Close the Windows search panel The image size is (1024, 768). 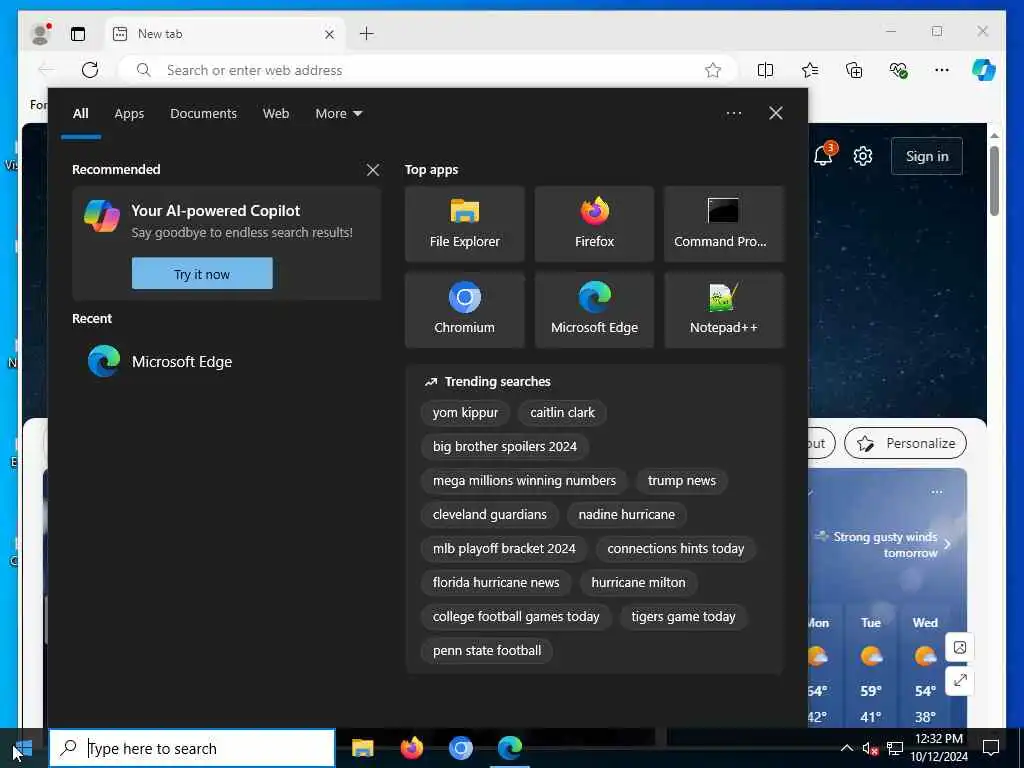tap(776, 114)
